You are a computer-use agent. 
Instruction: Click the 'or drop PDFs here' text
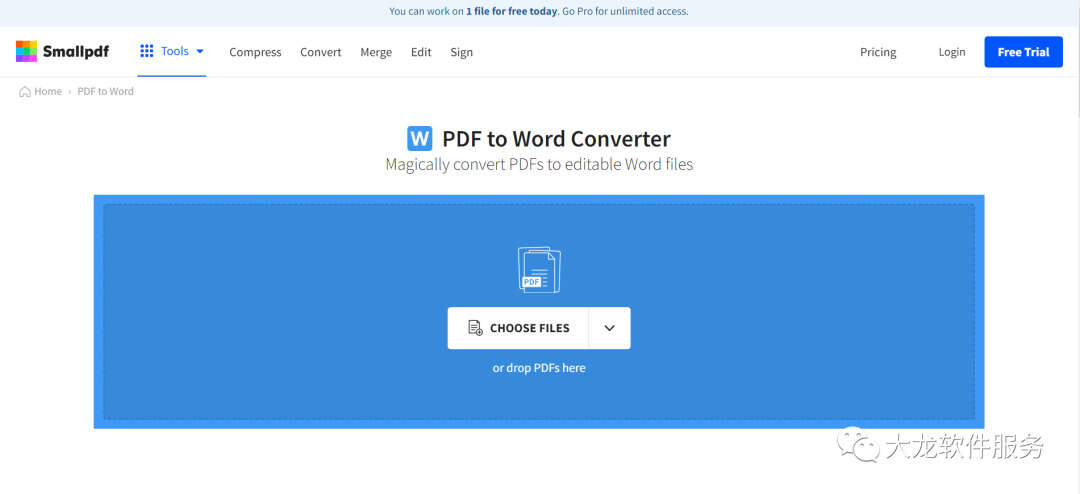pyautogui.click(x=539, y=368)
